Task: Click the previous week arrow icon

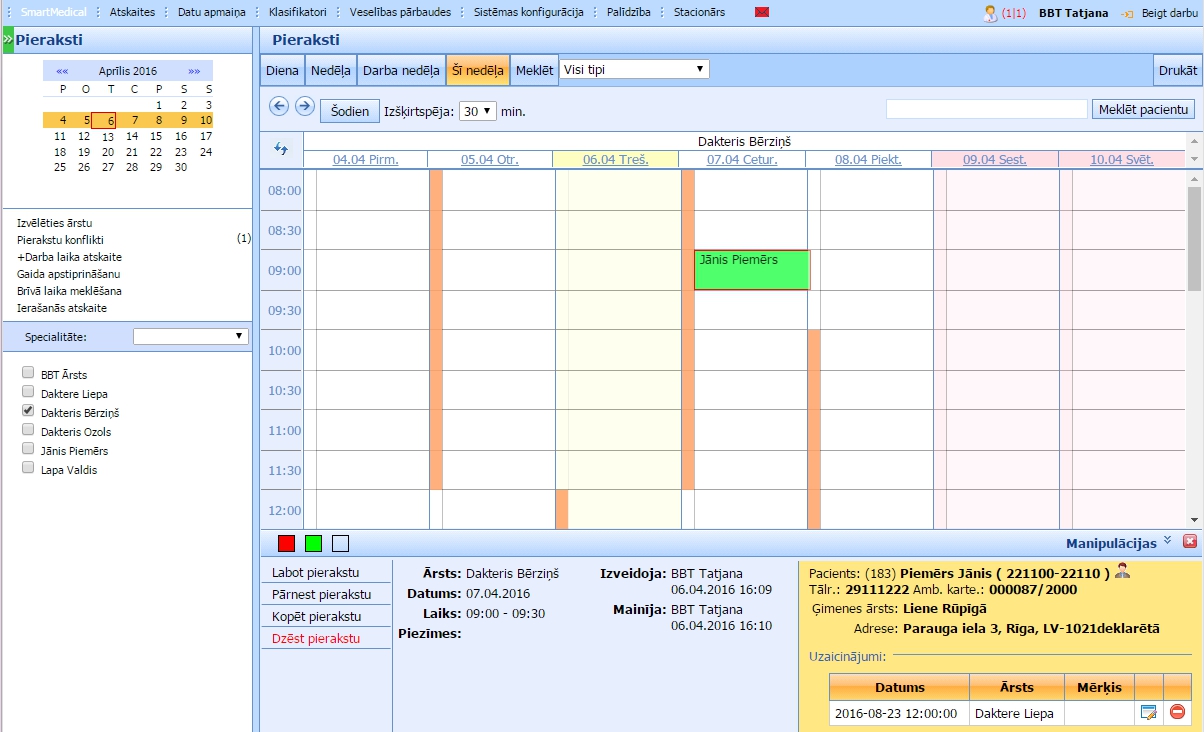Action: [279, 106]
